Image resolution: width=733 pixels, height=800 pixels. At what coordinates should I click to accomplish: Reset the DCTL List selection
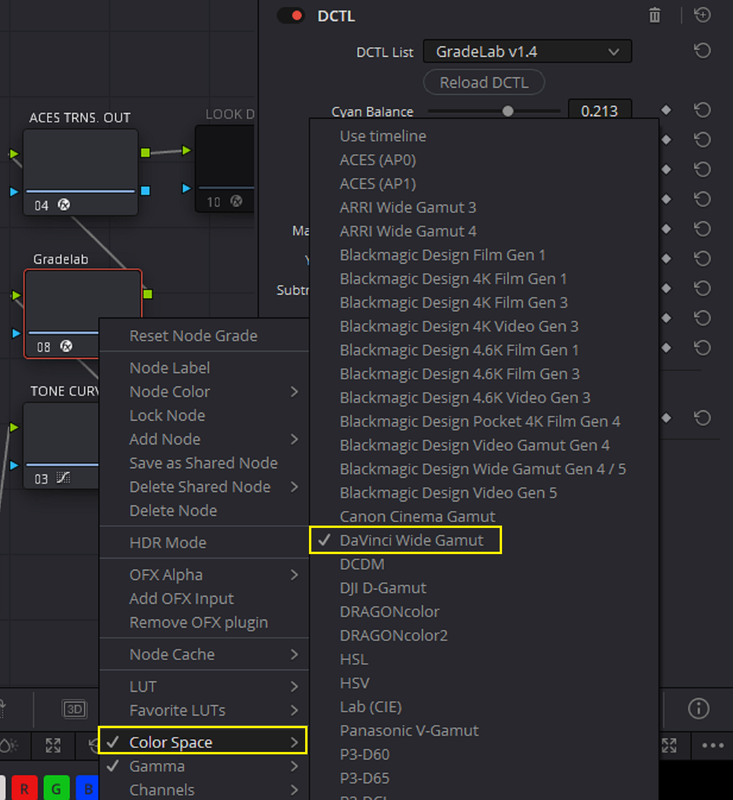pos(702,51)
